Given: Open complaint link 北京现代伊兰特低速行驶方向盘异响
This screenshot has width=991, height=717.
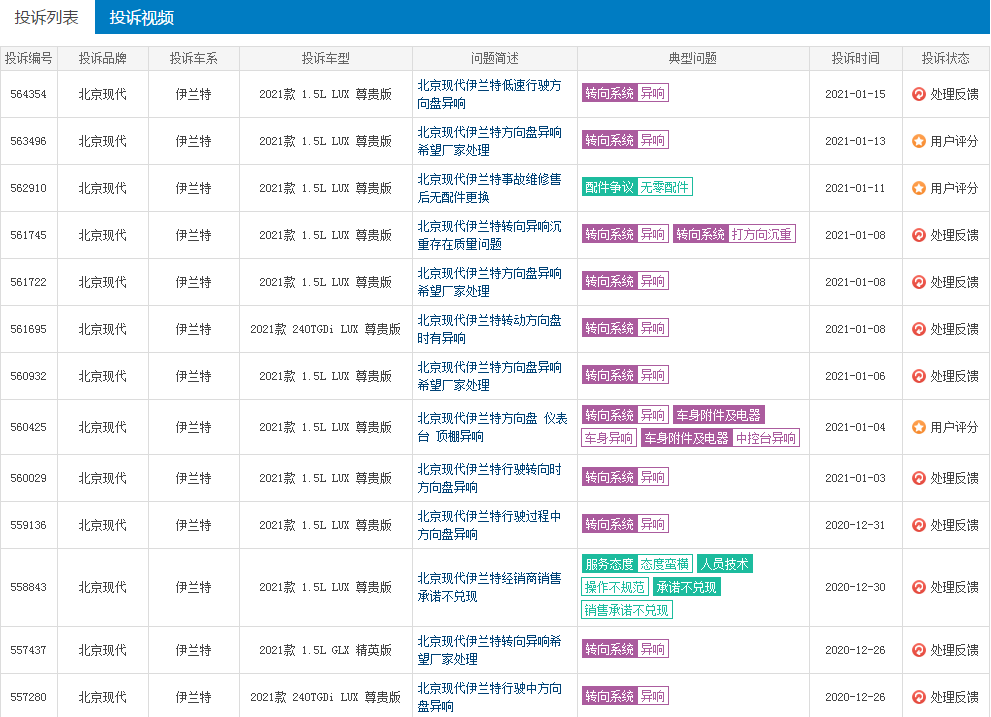Looking at the screenshot, I should 489,94.
